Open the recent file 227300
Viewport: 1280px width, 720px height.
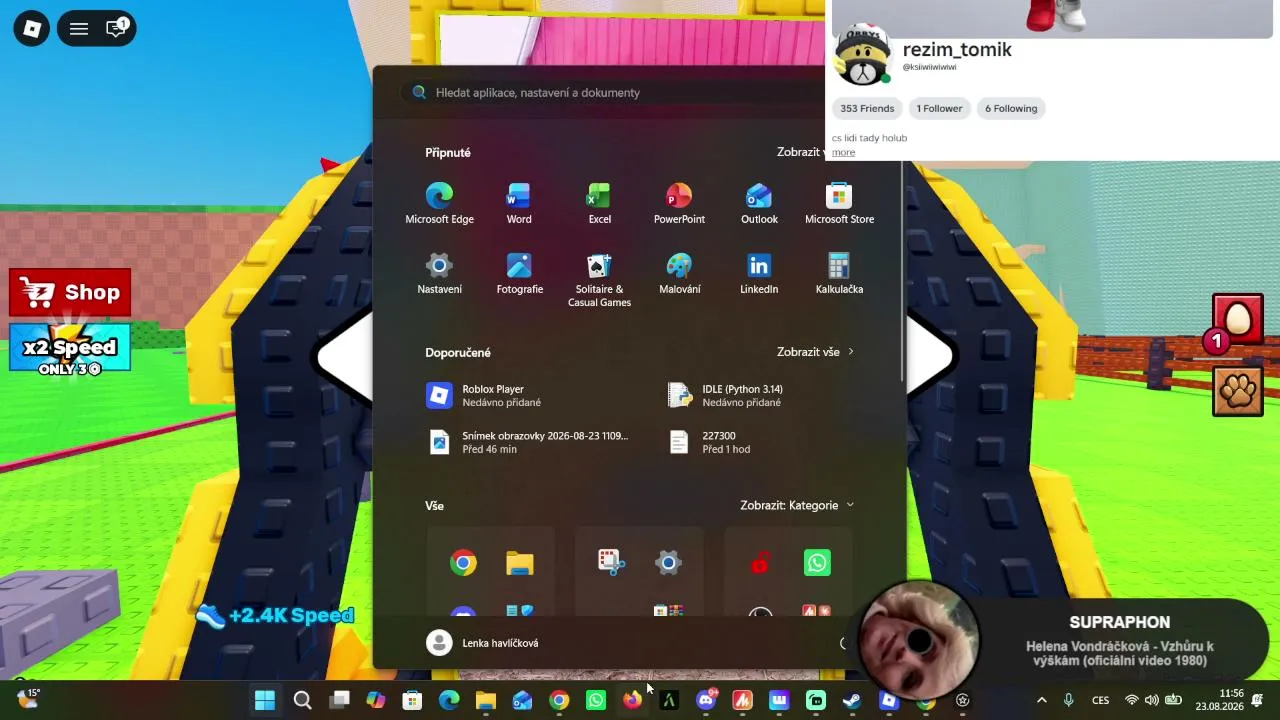[x=760, y=442]
